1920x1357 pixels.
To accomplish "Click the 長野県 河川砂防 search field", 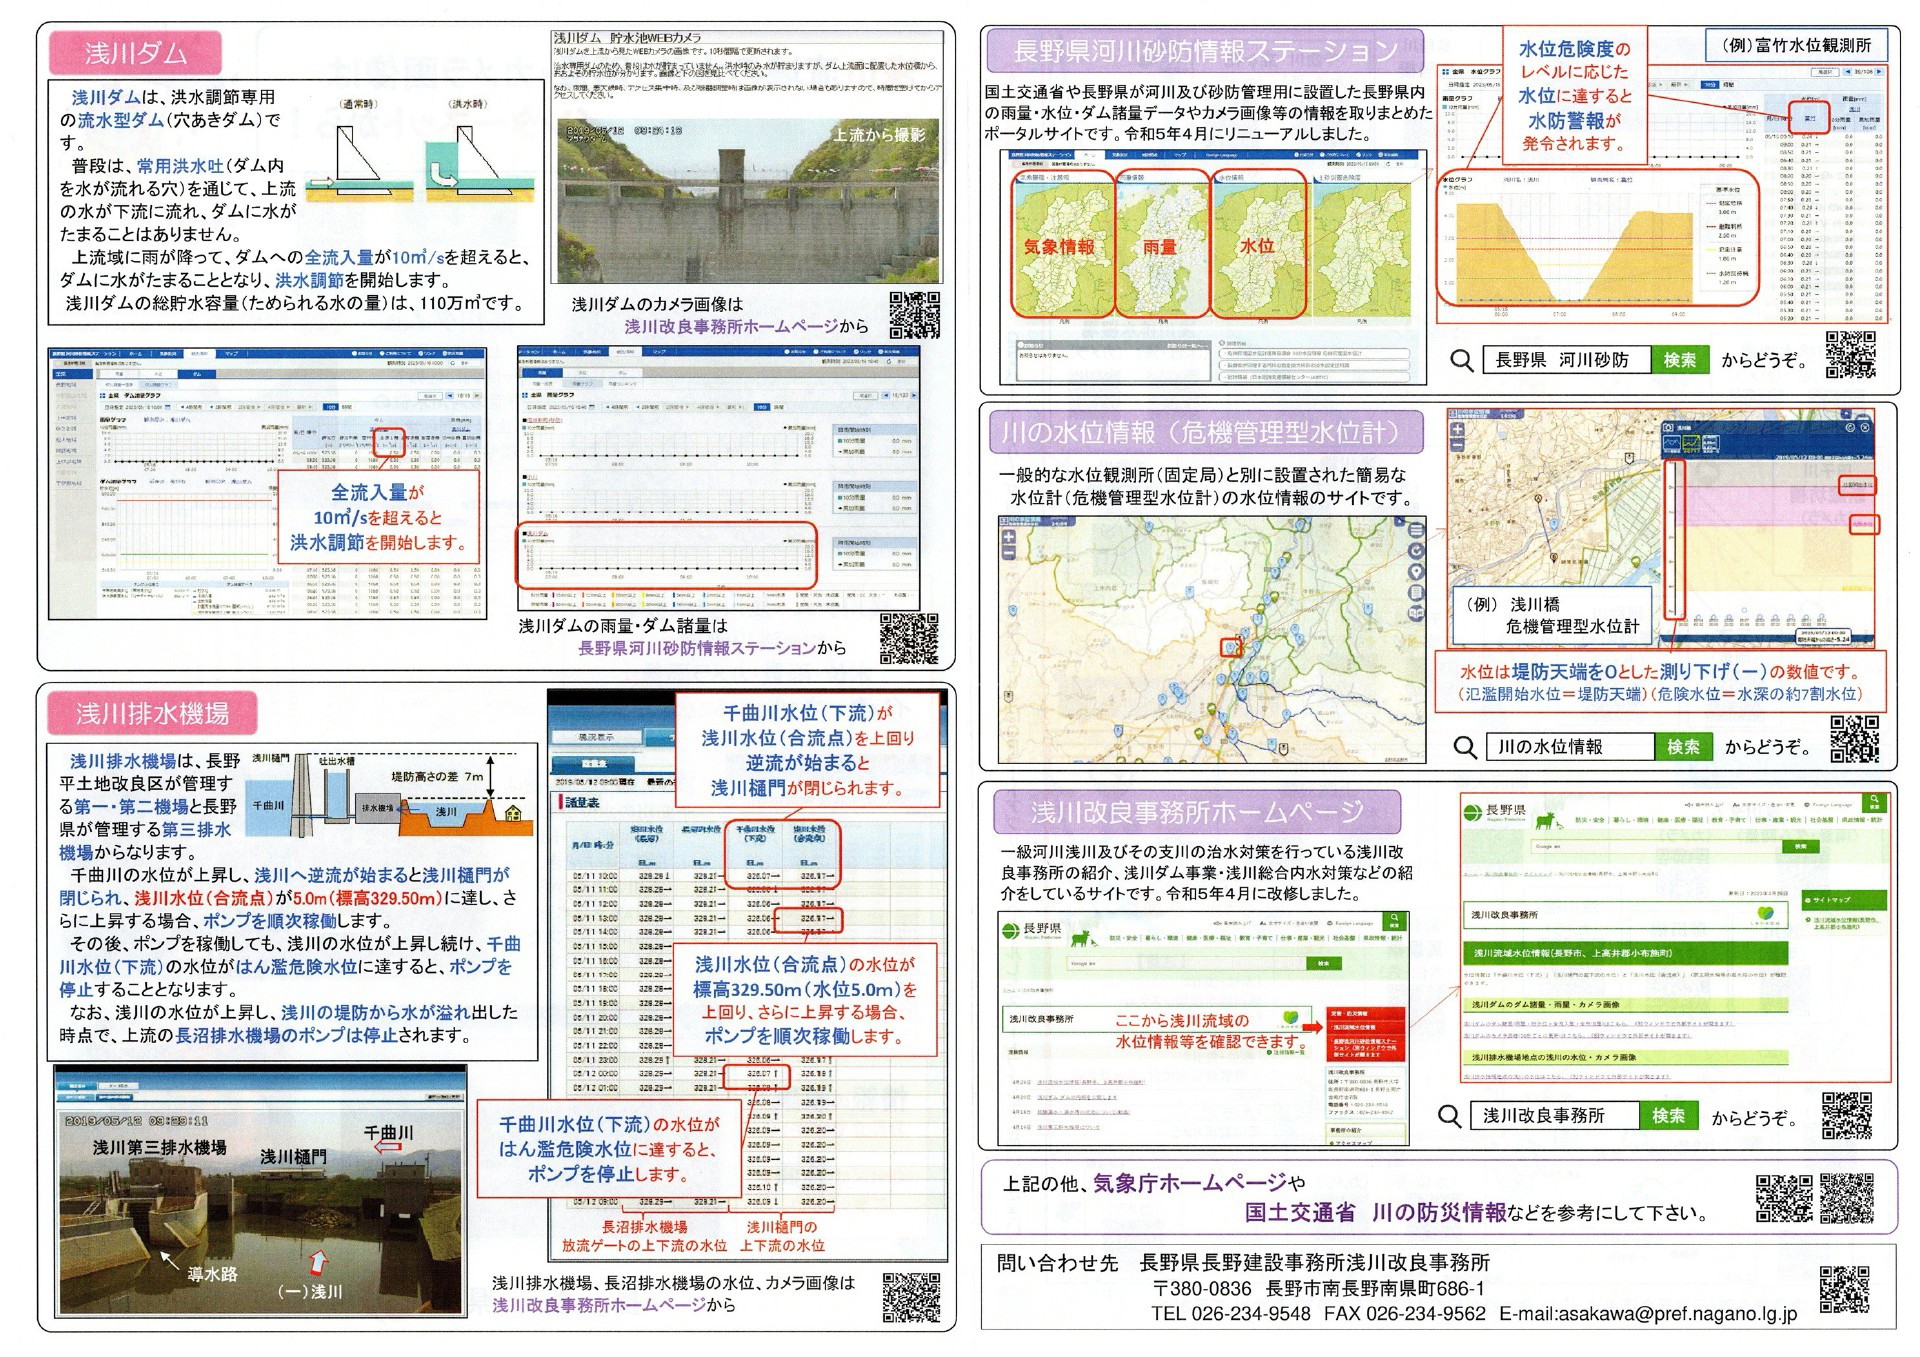I will tap(1567, 360).
